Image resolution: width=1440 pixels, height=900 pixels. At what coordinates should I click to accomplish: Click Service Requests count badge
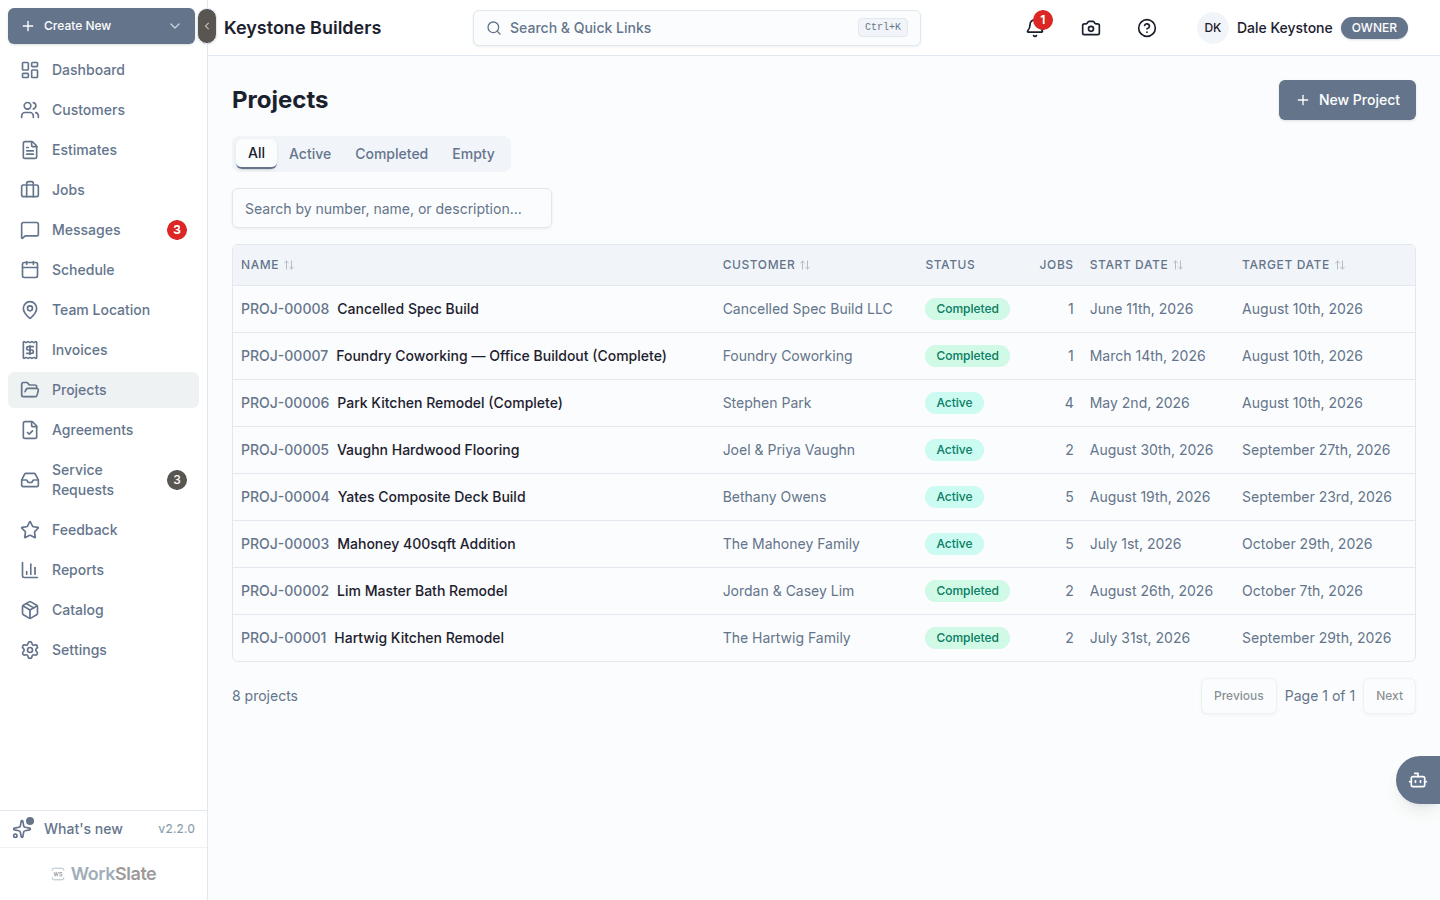[x=177, y=480]
